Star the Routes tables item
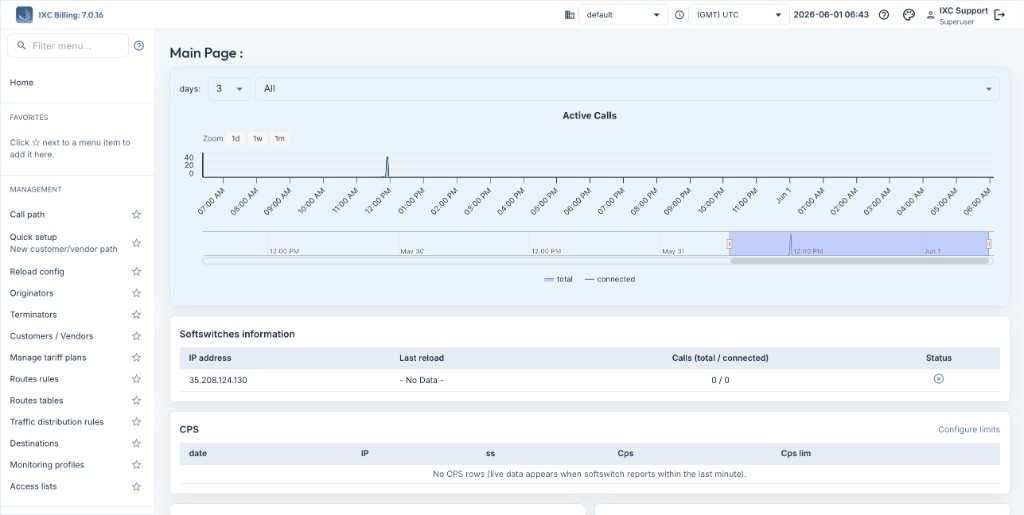The width and height of the screenshot is (1024, 515). (x=136, y=400)
